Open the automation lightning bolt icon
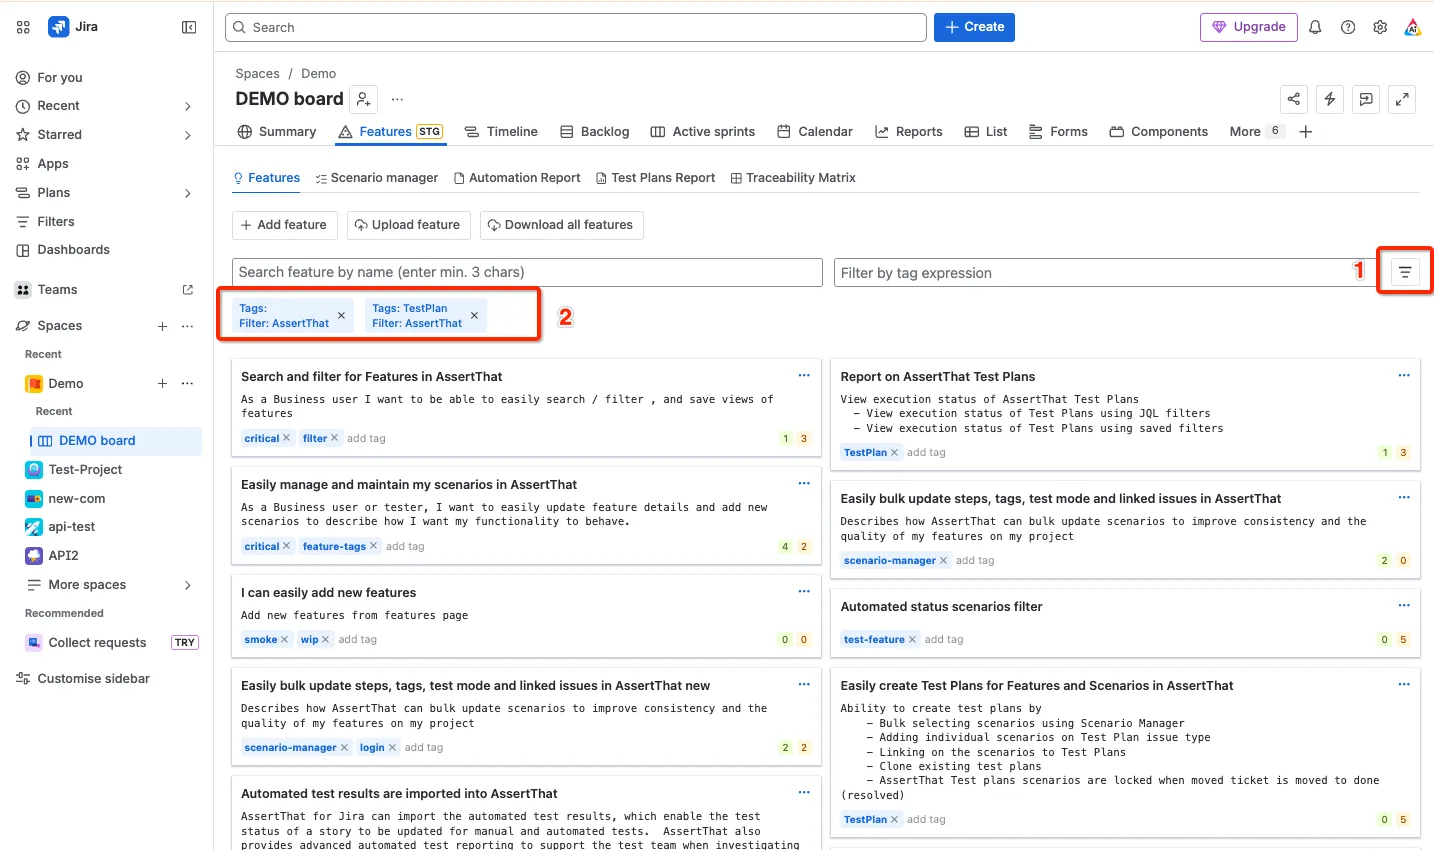Viewport: 1434px width, 850px height. click(1330, 99)
